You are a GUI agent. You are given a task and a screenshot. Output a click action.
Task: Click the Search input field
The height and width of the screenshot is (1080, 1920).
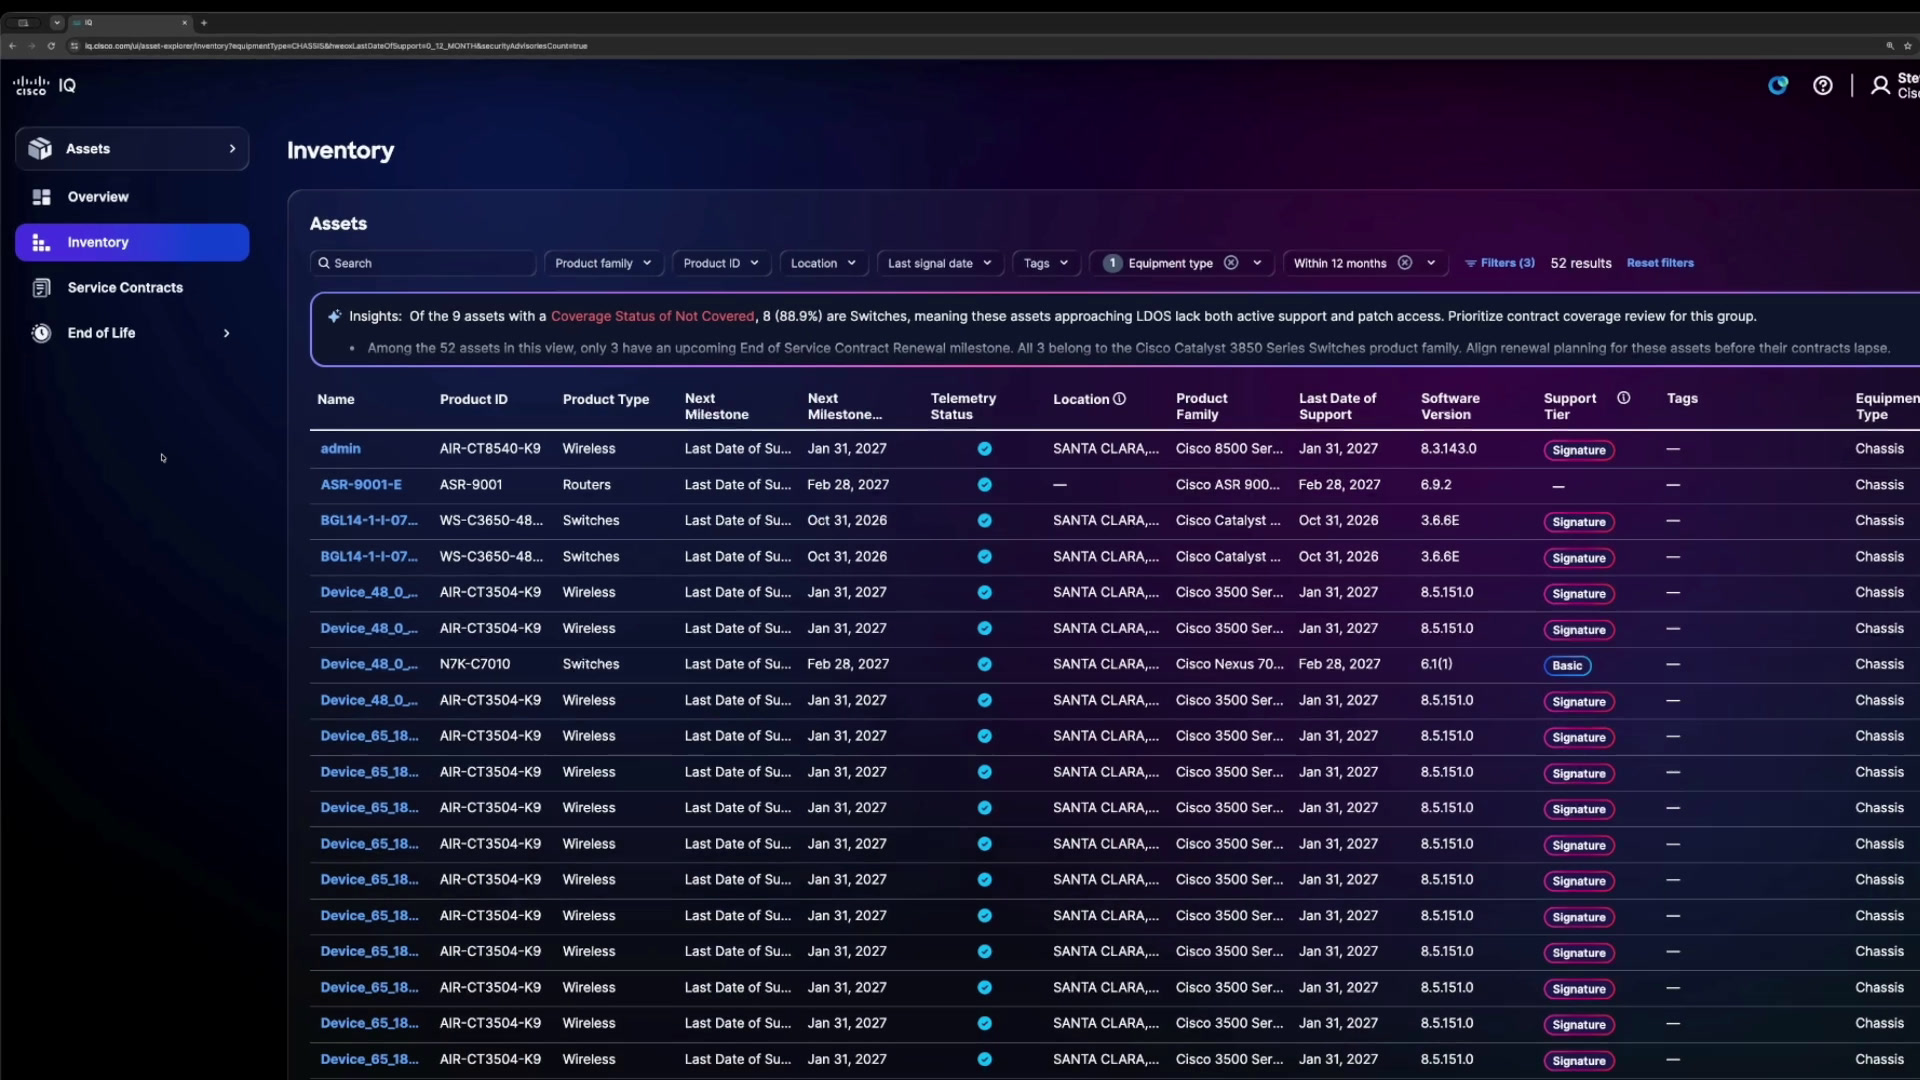pos(423,263)
